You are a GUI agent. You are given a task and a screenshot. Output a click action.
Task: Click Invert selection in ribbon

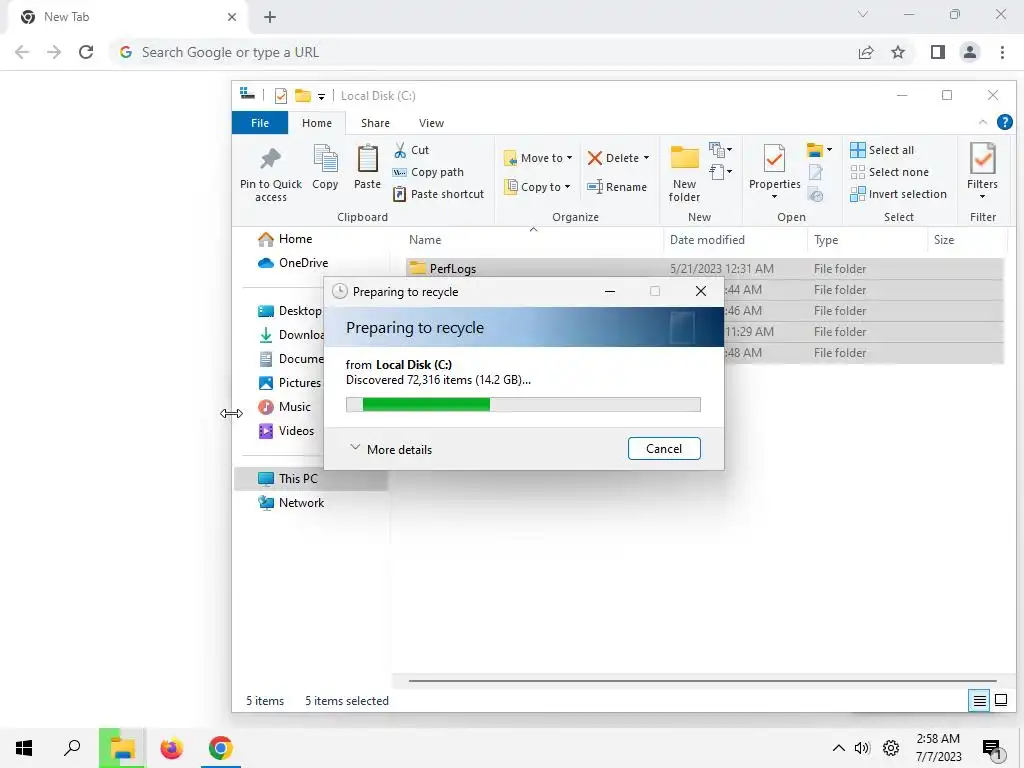[x=898, y=194]
